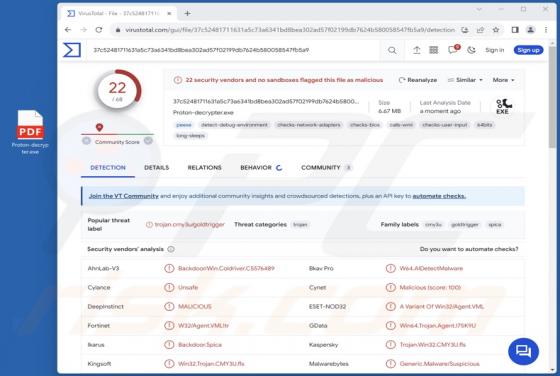Click the file hash search field
The image size is (560, 376).
(x=236, y=50)
